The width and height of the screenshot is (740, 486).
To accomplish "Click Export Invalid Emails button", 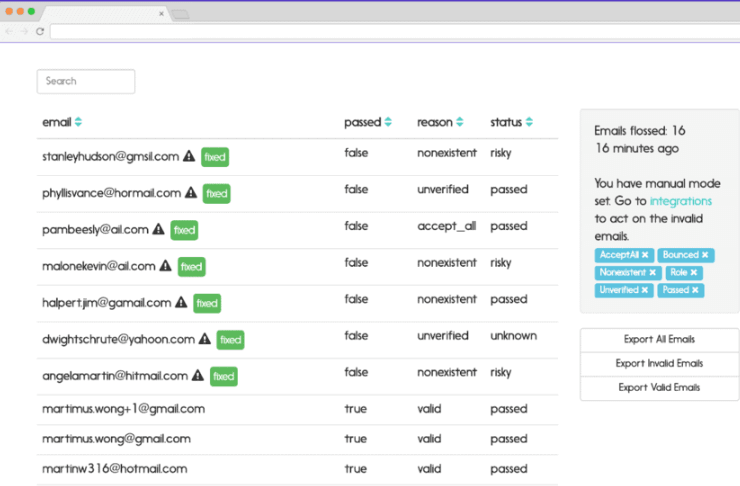I will pos(659,364).
